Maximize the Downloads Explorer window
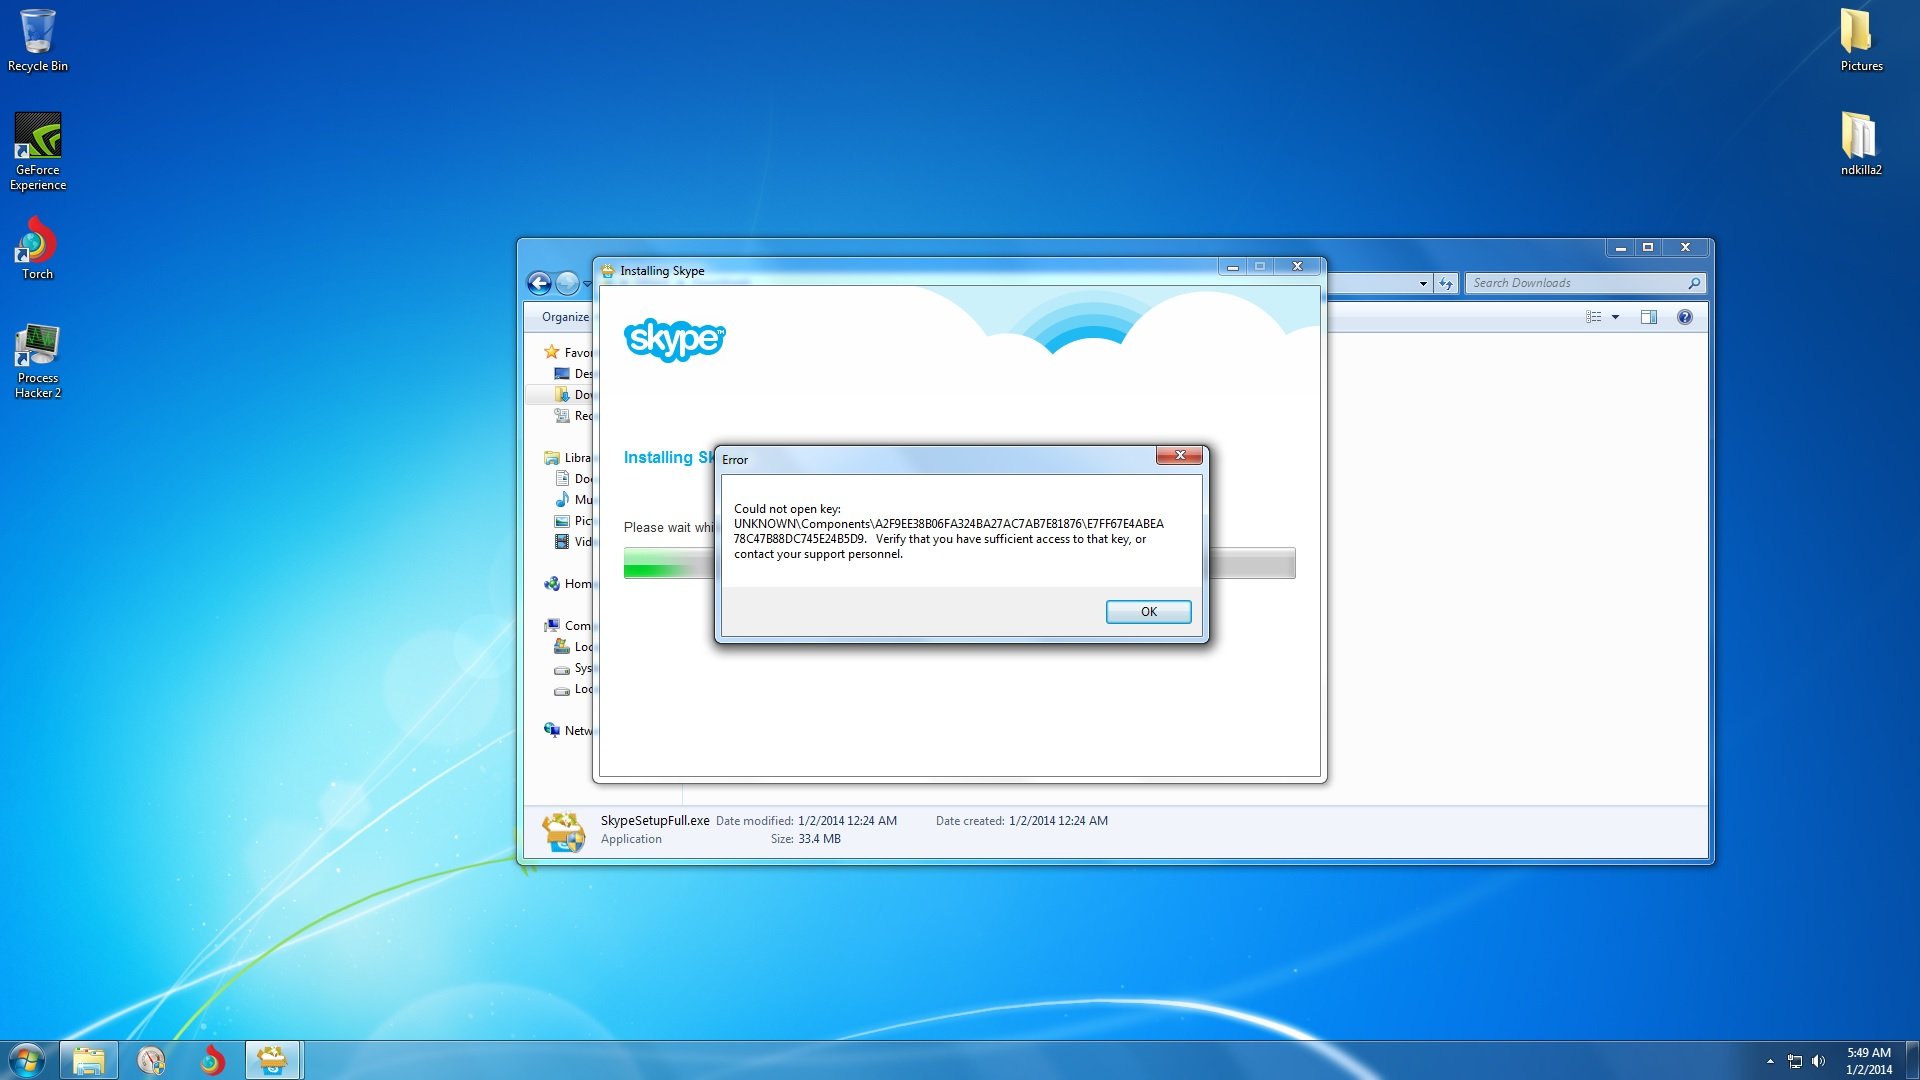This screenshot has width=1920, height=1080. click(1648, 247)
